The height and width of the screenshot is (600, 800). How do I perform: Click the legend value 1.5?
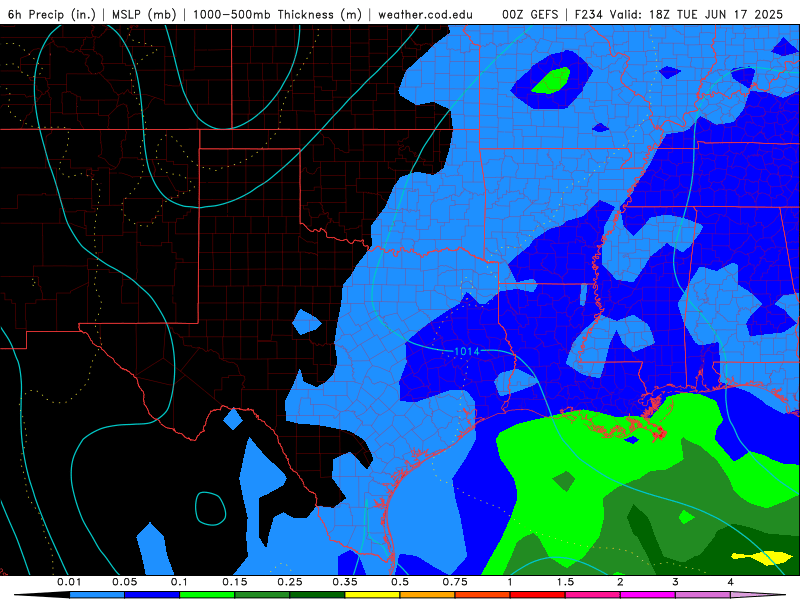565,582
